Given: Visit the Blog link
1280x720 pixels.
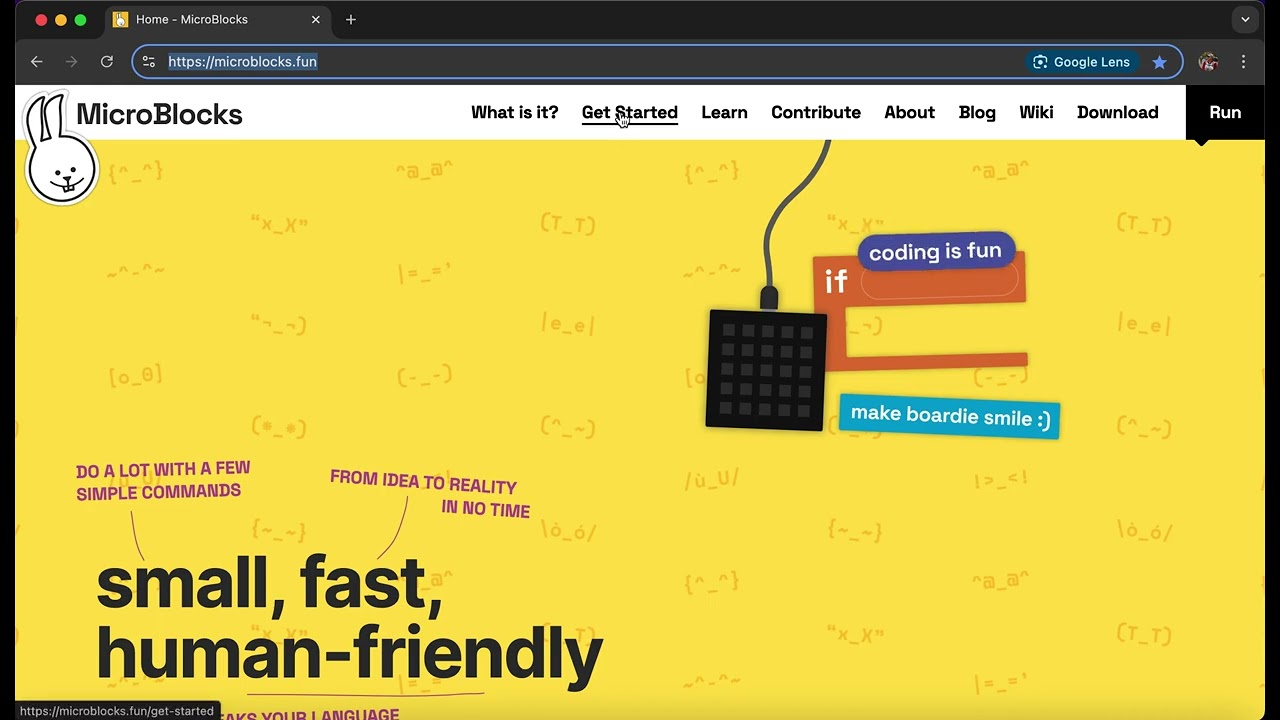Looking at the screenshot, I should coord(977,112).
